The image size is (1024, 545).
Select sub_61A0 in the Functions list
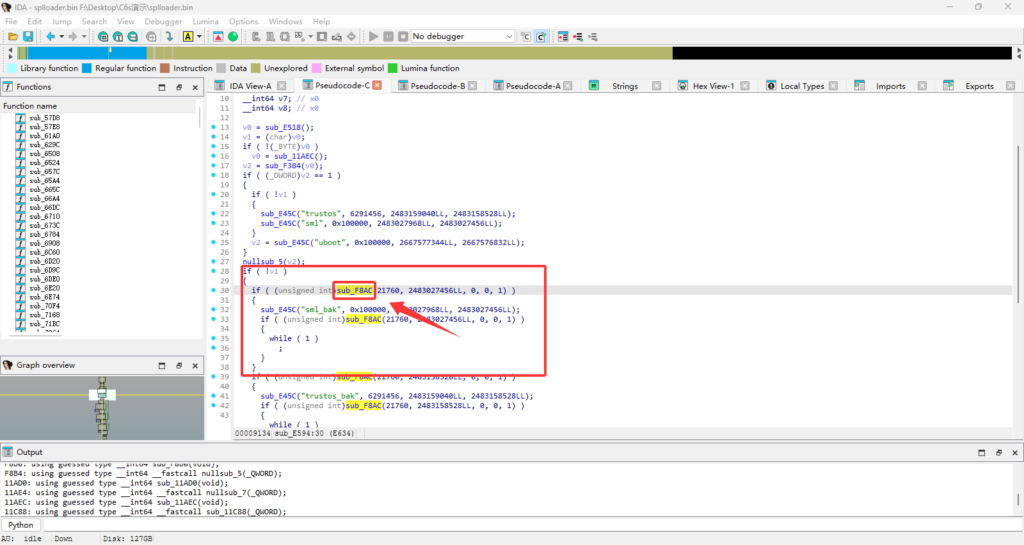(44, 136)
